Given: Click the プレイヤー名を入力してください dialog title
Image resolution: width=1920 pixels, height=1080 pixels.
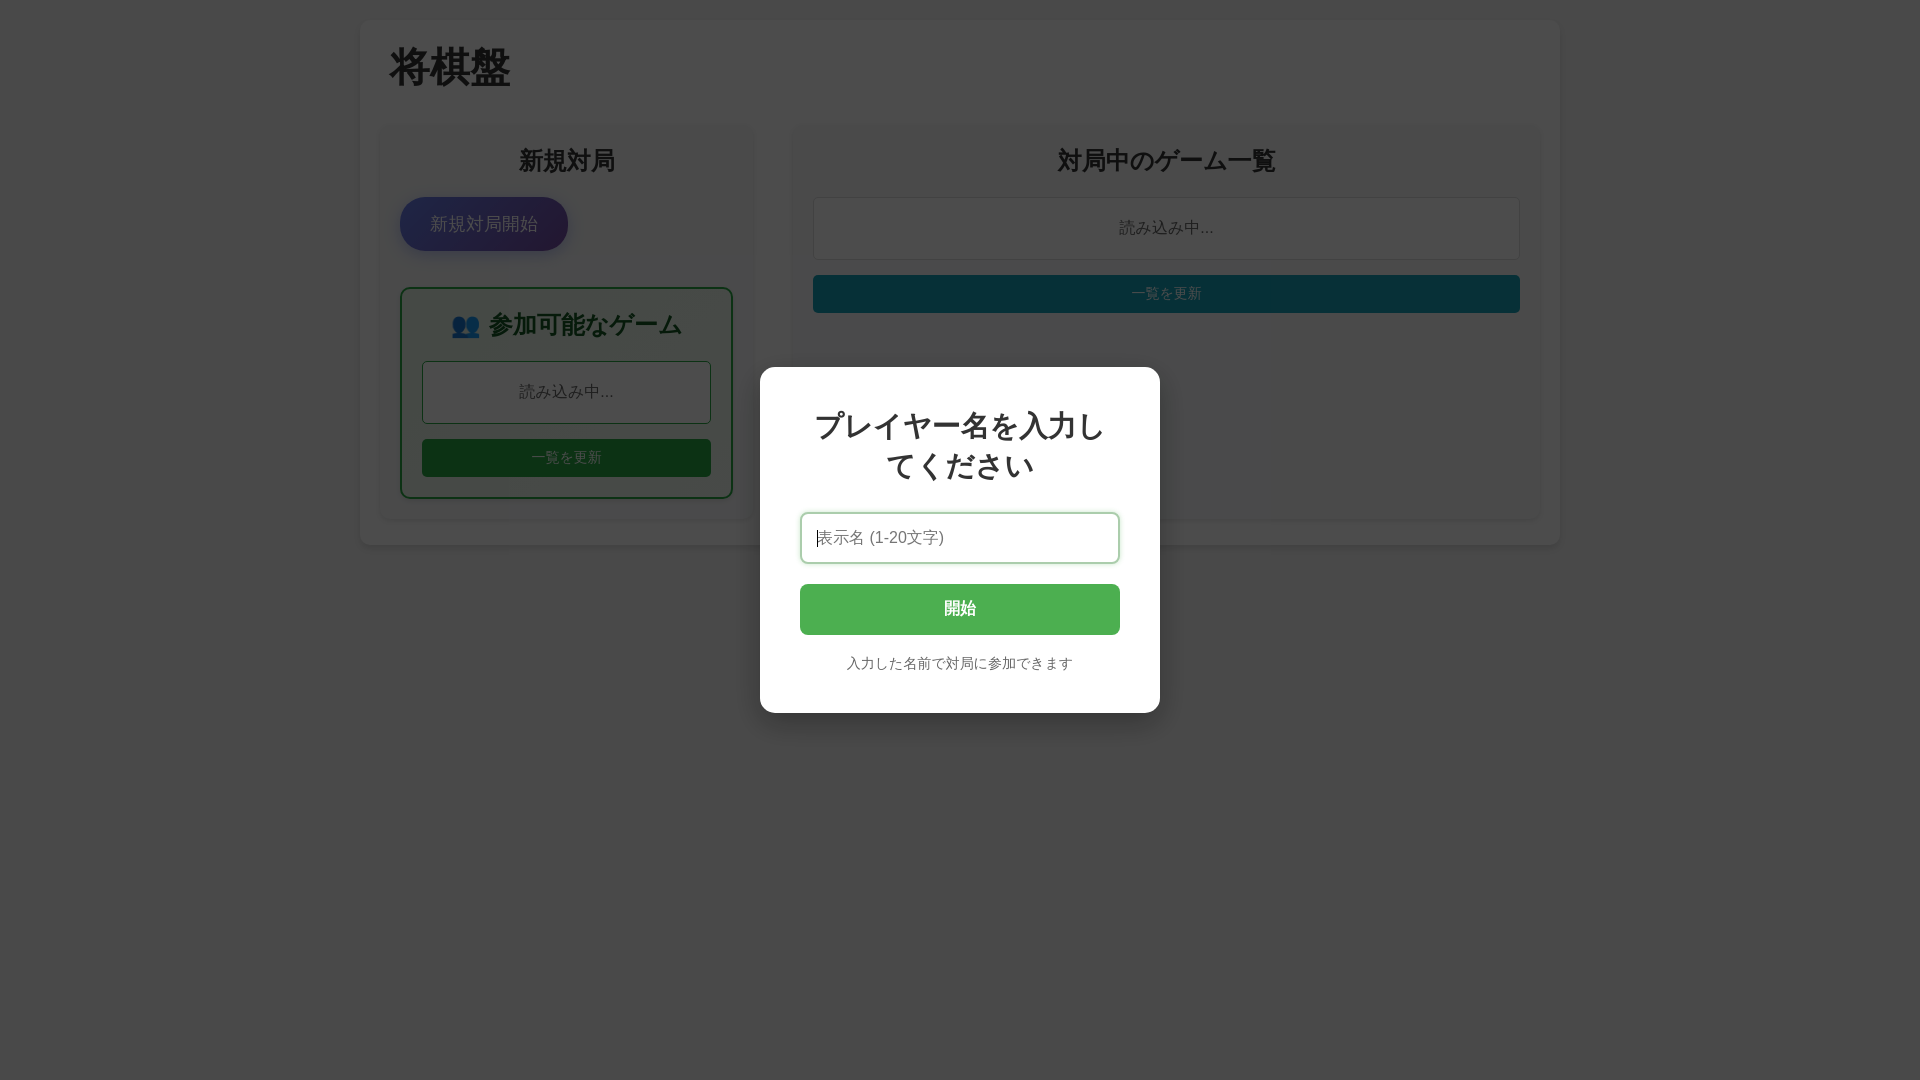Looking at the screenshot, I should [x=960, y=446].
